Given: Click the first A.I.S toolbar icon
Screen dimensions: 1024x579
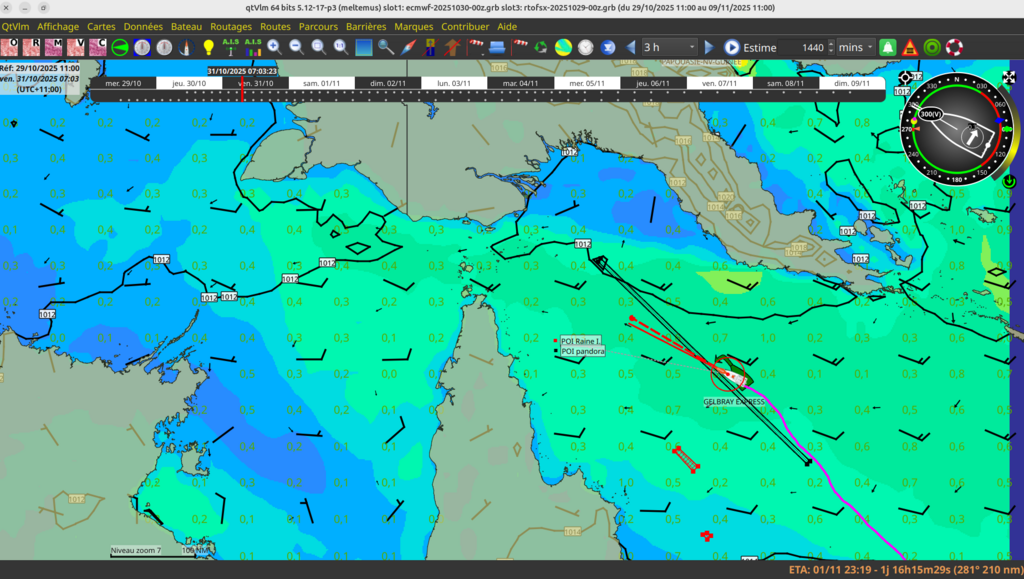Looking at the screenshot, I should (x=231, y=47).
